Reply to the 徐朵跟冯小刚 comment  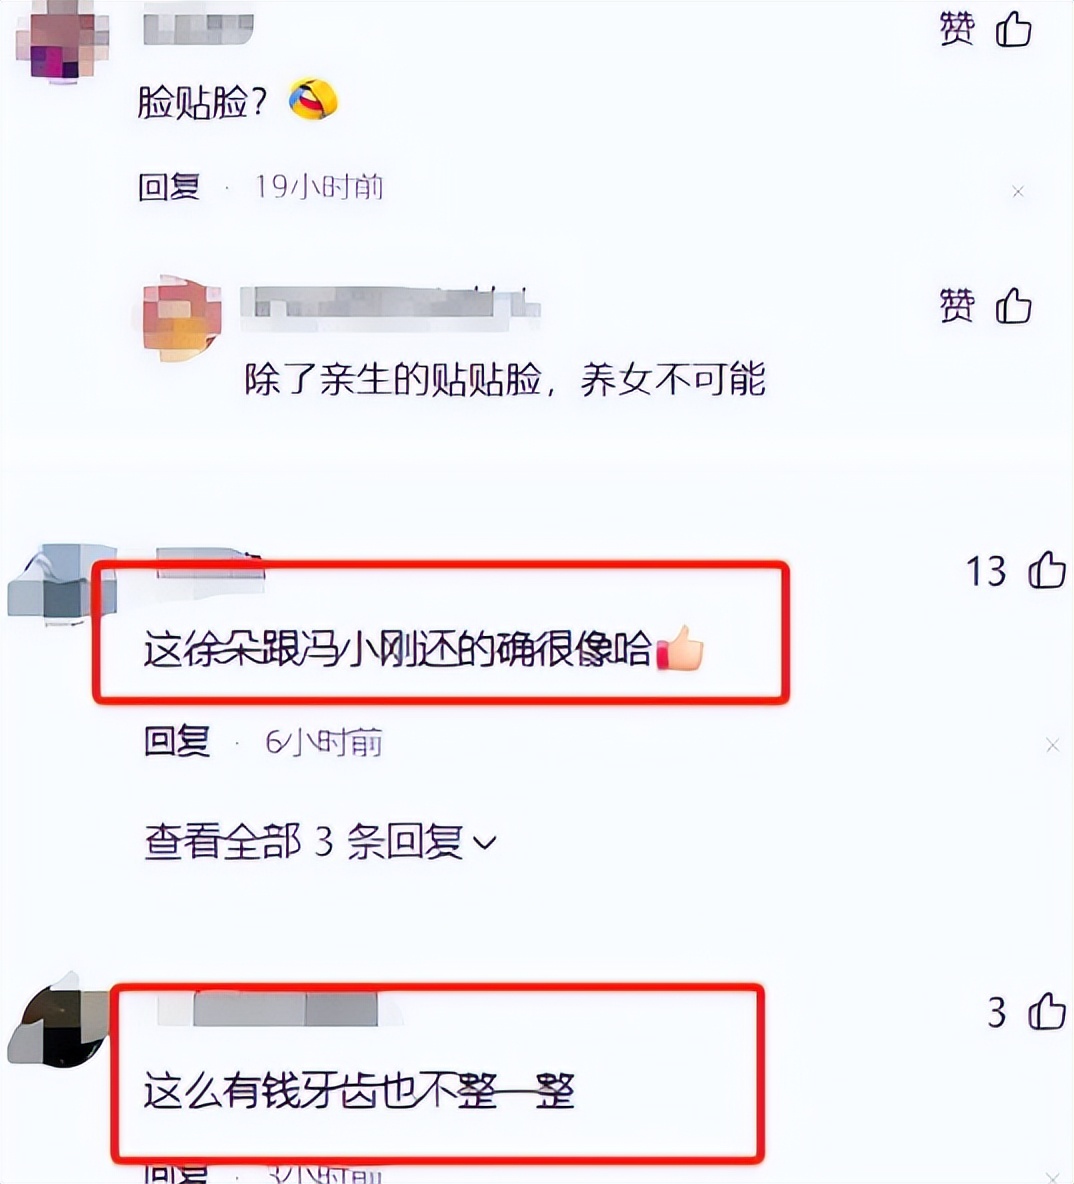pos(177,742)
